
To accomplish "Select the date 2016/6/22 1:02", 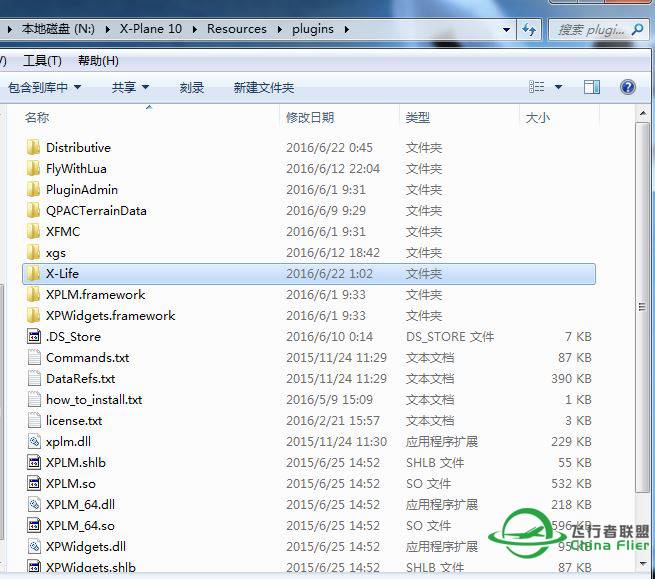I will pos(329,274).
